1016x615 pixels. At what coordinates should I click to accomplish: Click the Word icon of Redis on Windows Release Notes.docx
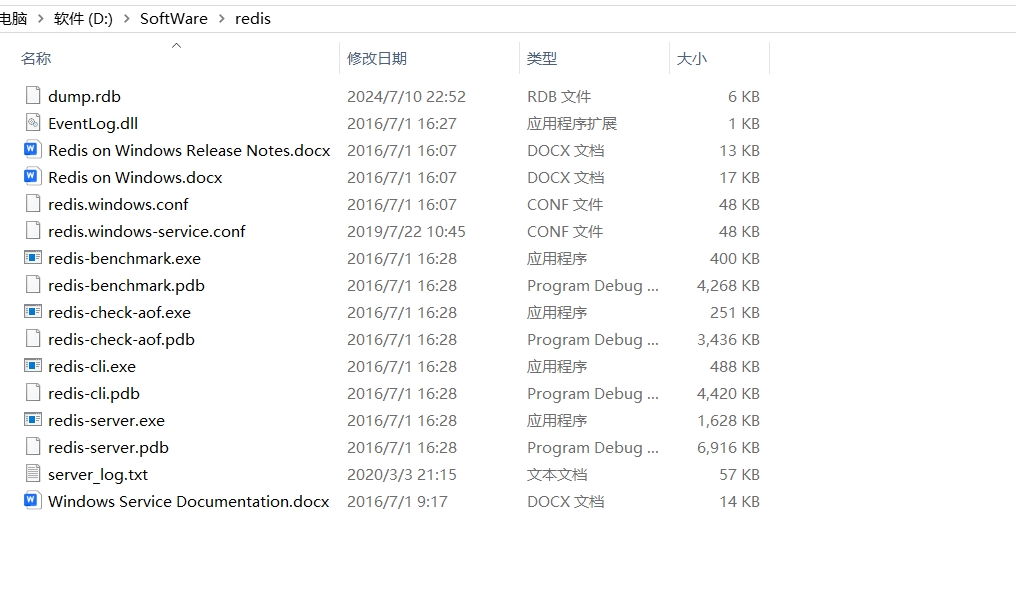pos(33,150)
